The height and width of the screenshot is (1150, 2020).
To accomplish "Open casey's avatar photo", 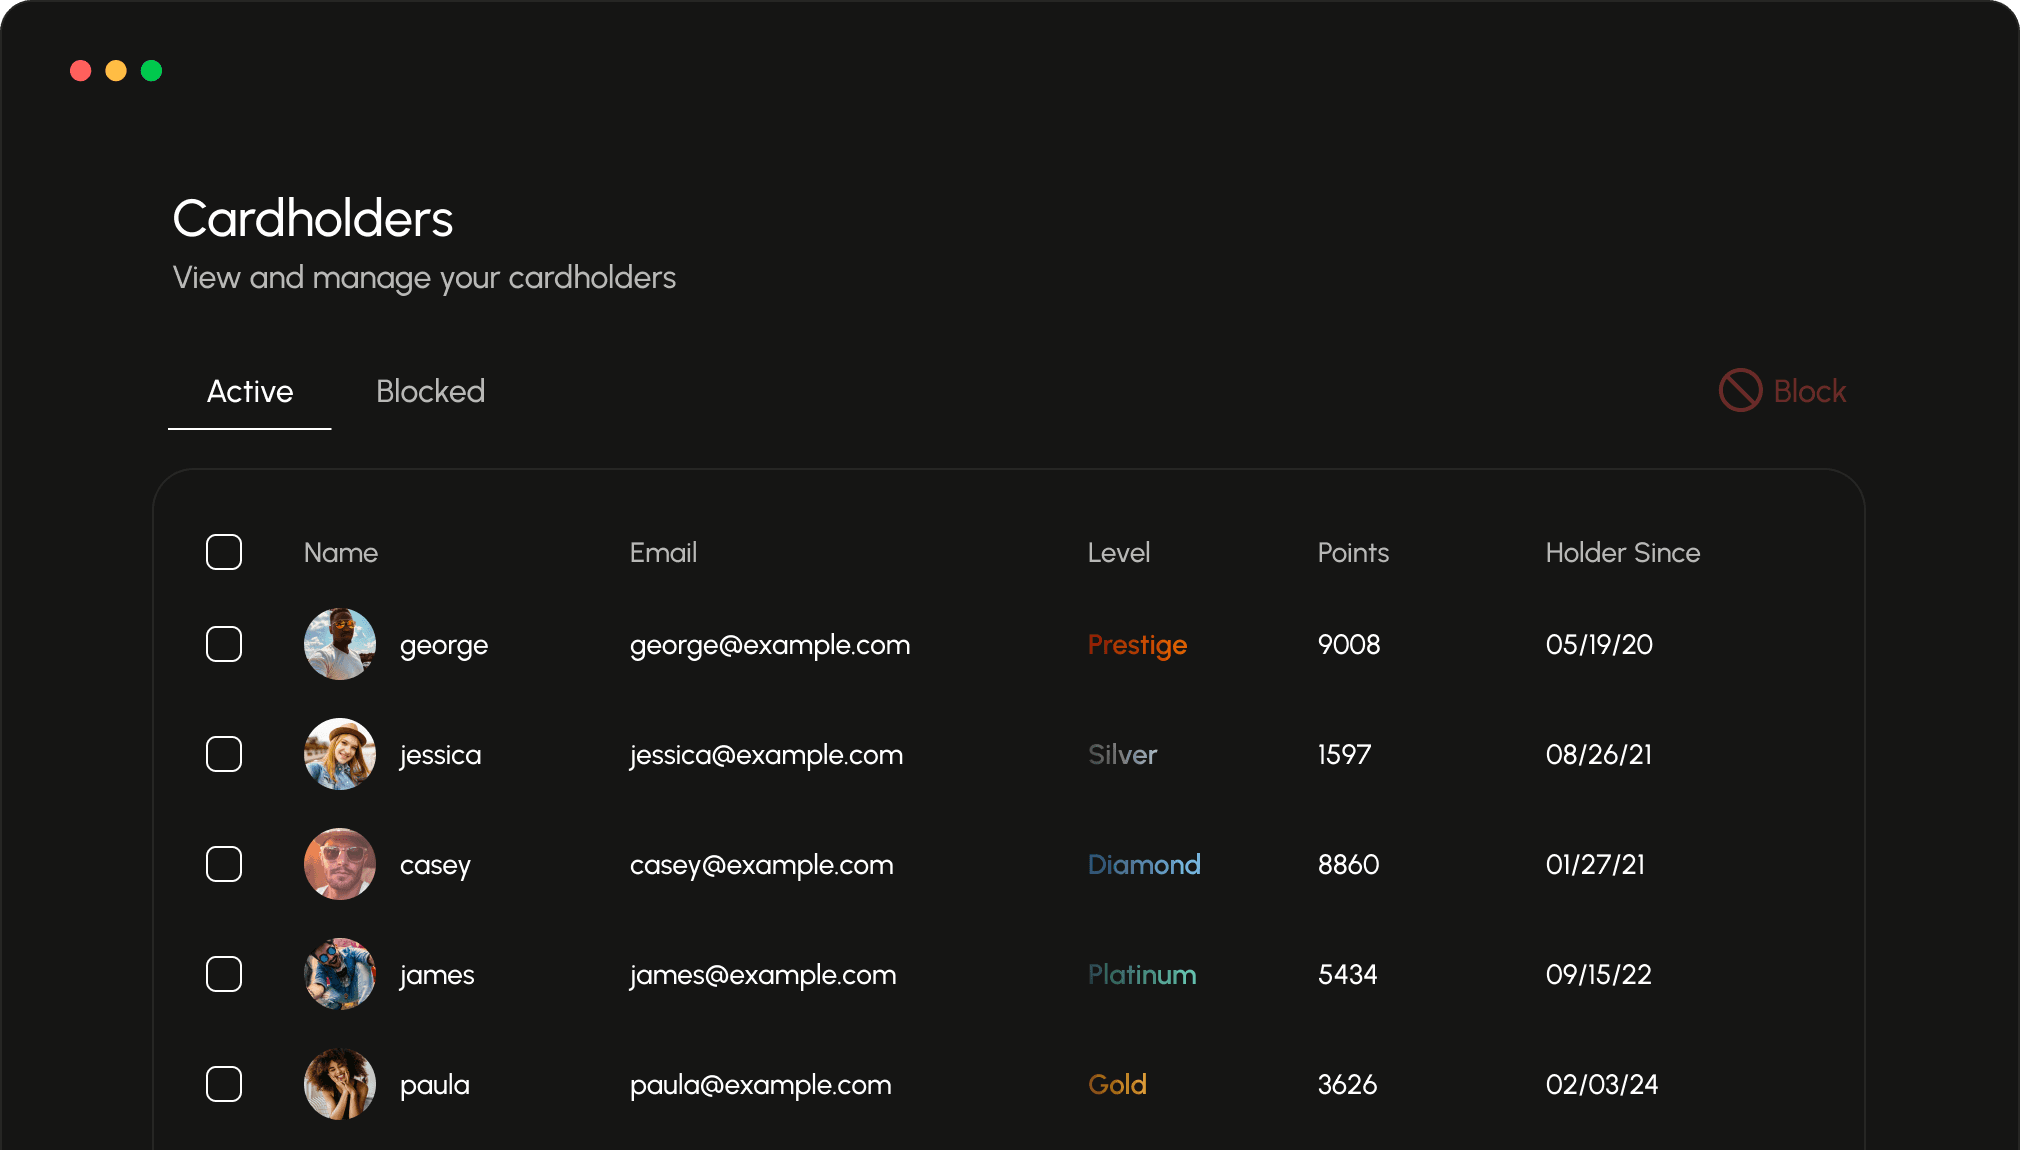I will tap(340, 864).
